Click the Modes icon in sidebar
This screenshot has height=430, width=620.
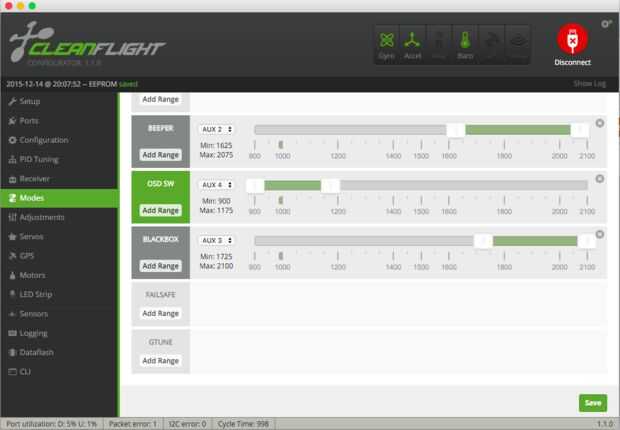pos(12,198)
